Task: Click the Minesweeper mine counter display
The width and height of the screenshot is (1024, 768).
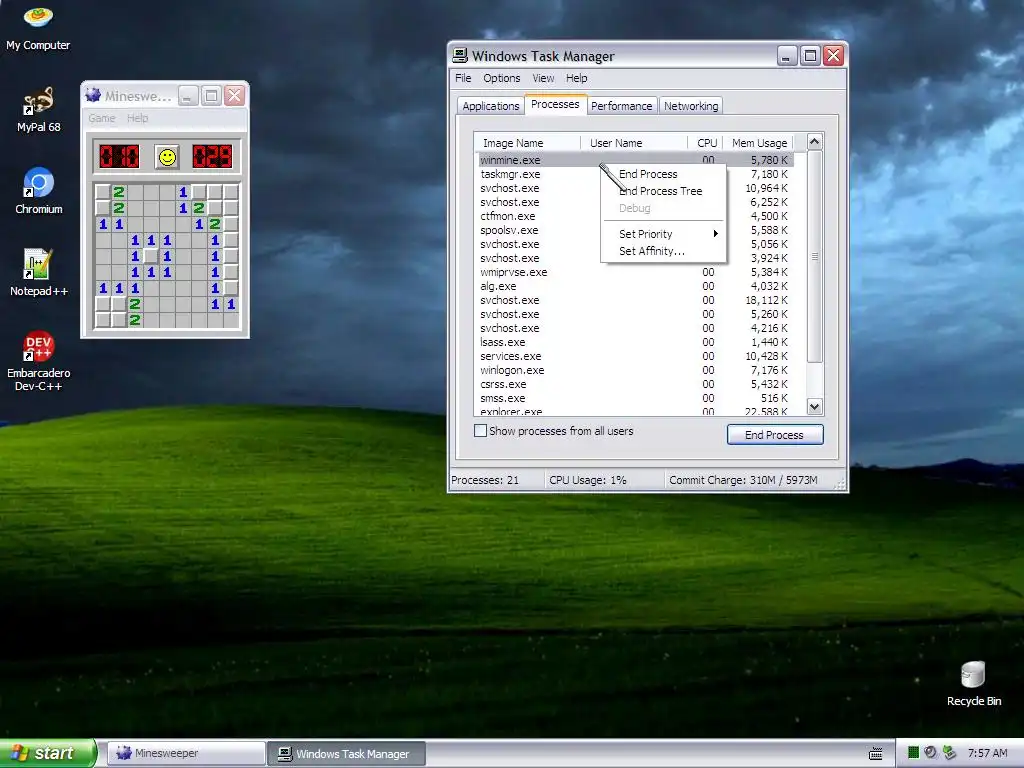Action: [119, 157]
